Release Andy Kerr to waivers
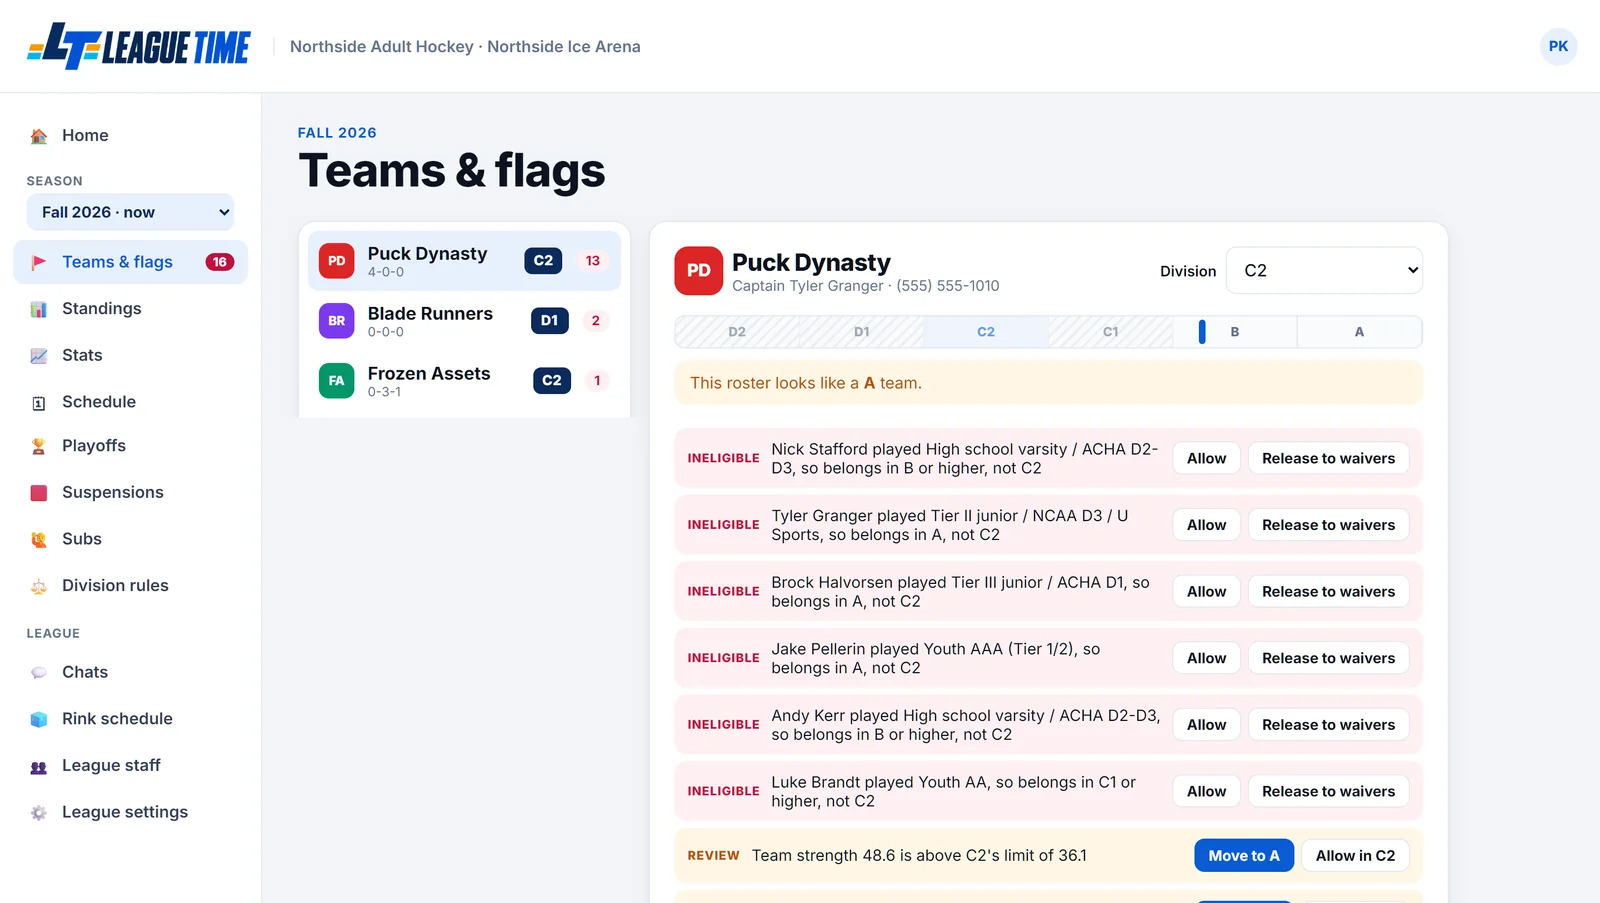 1328,725
